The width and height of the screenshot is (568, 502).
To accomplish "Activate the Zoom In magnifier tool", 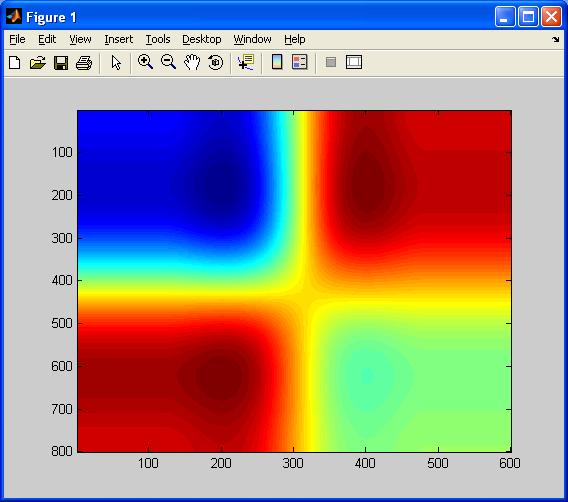I will [145, 62].
